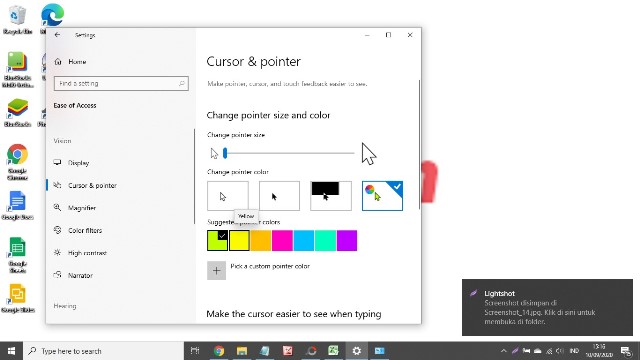Open the Windows Start menu
Image resolution: width=640 pixels, height=360 pixels.
(11, 351)
